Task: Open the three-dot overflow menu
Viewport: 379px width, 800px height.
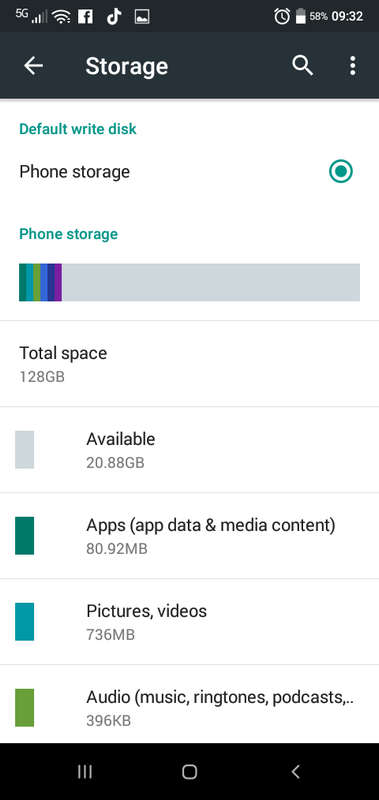Action: 352,66
